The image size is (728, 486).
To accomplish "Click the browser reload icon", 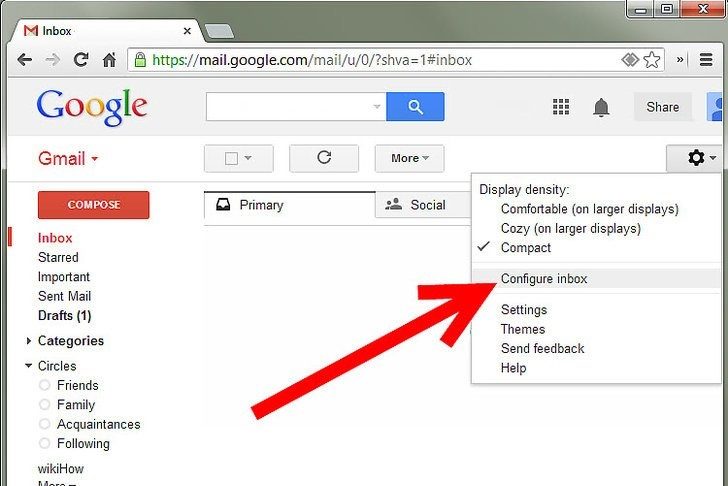I will (x=81, y=59).
